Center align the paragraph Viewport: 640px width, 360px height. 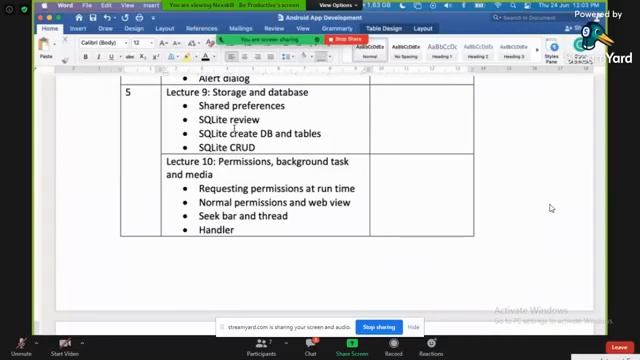point(244,57)
